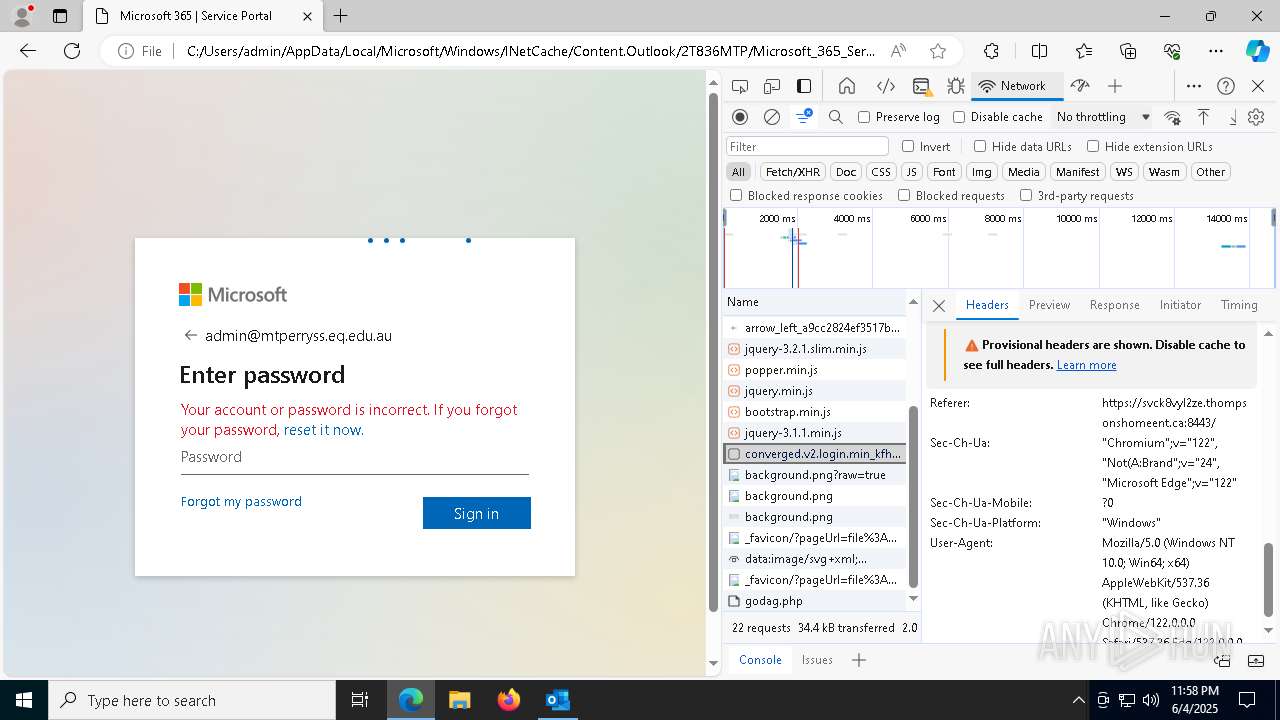This screenshot has height=720, width=1280.
Task: Click the Learn more headers link
Action: click(x=1086, y=365)
